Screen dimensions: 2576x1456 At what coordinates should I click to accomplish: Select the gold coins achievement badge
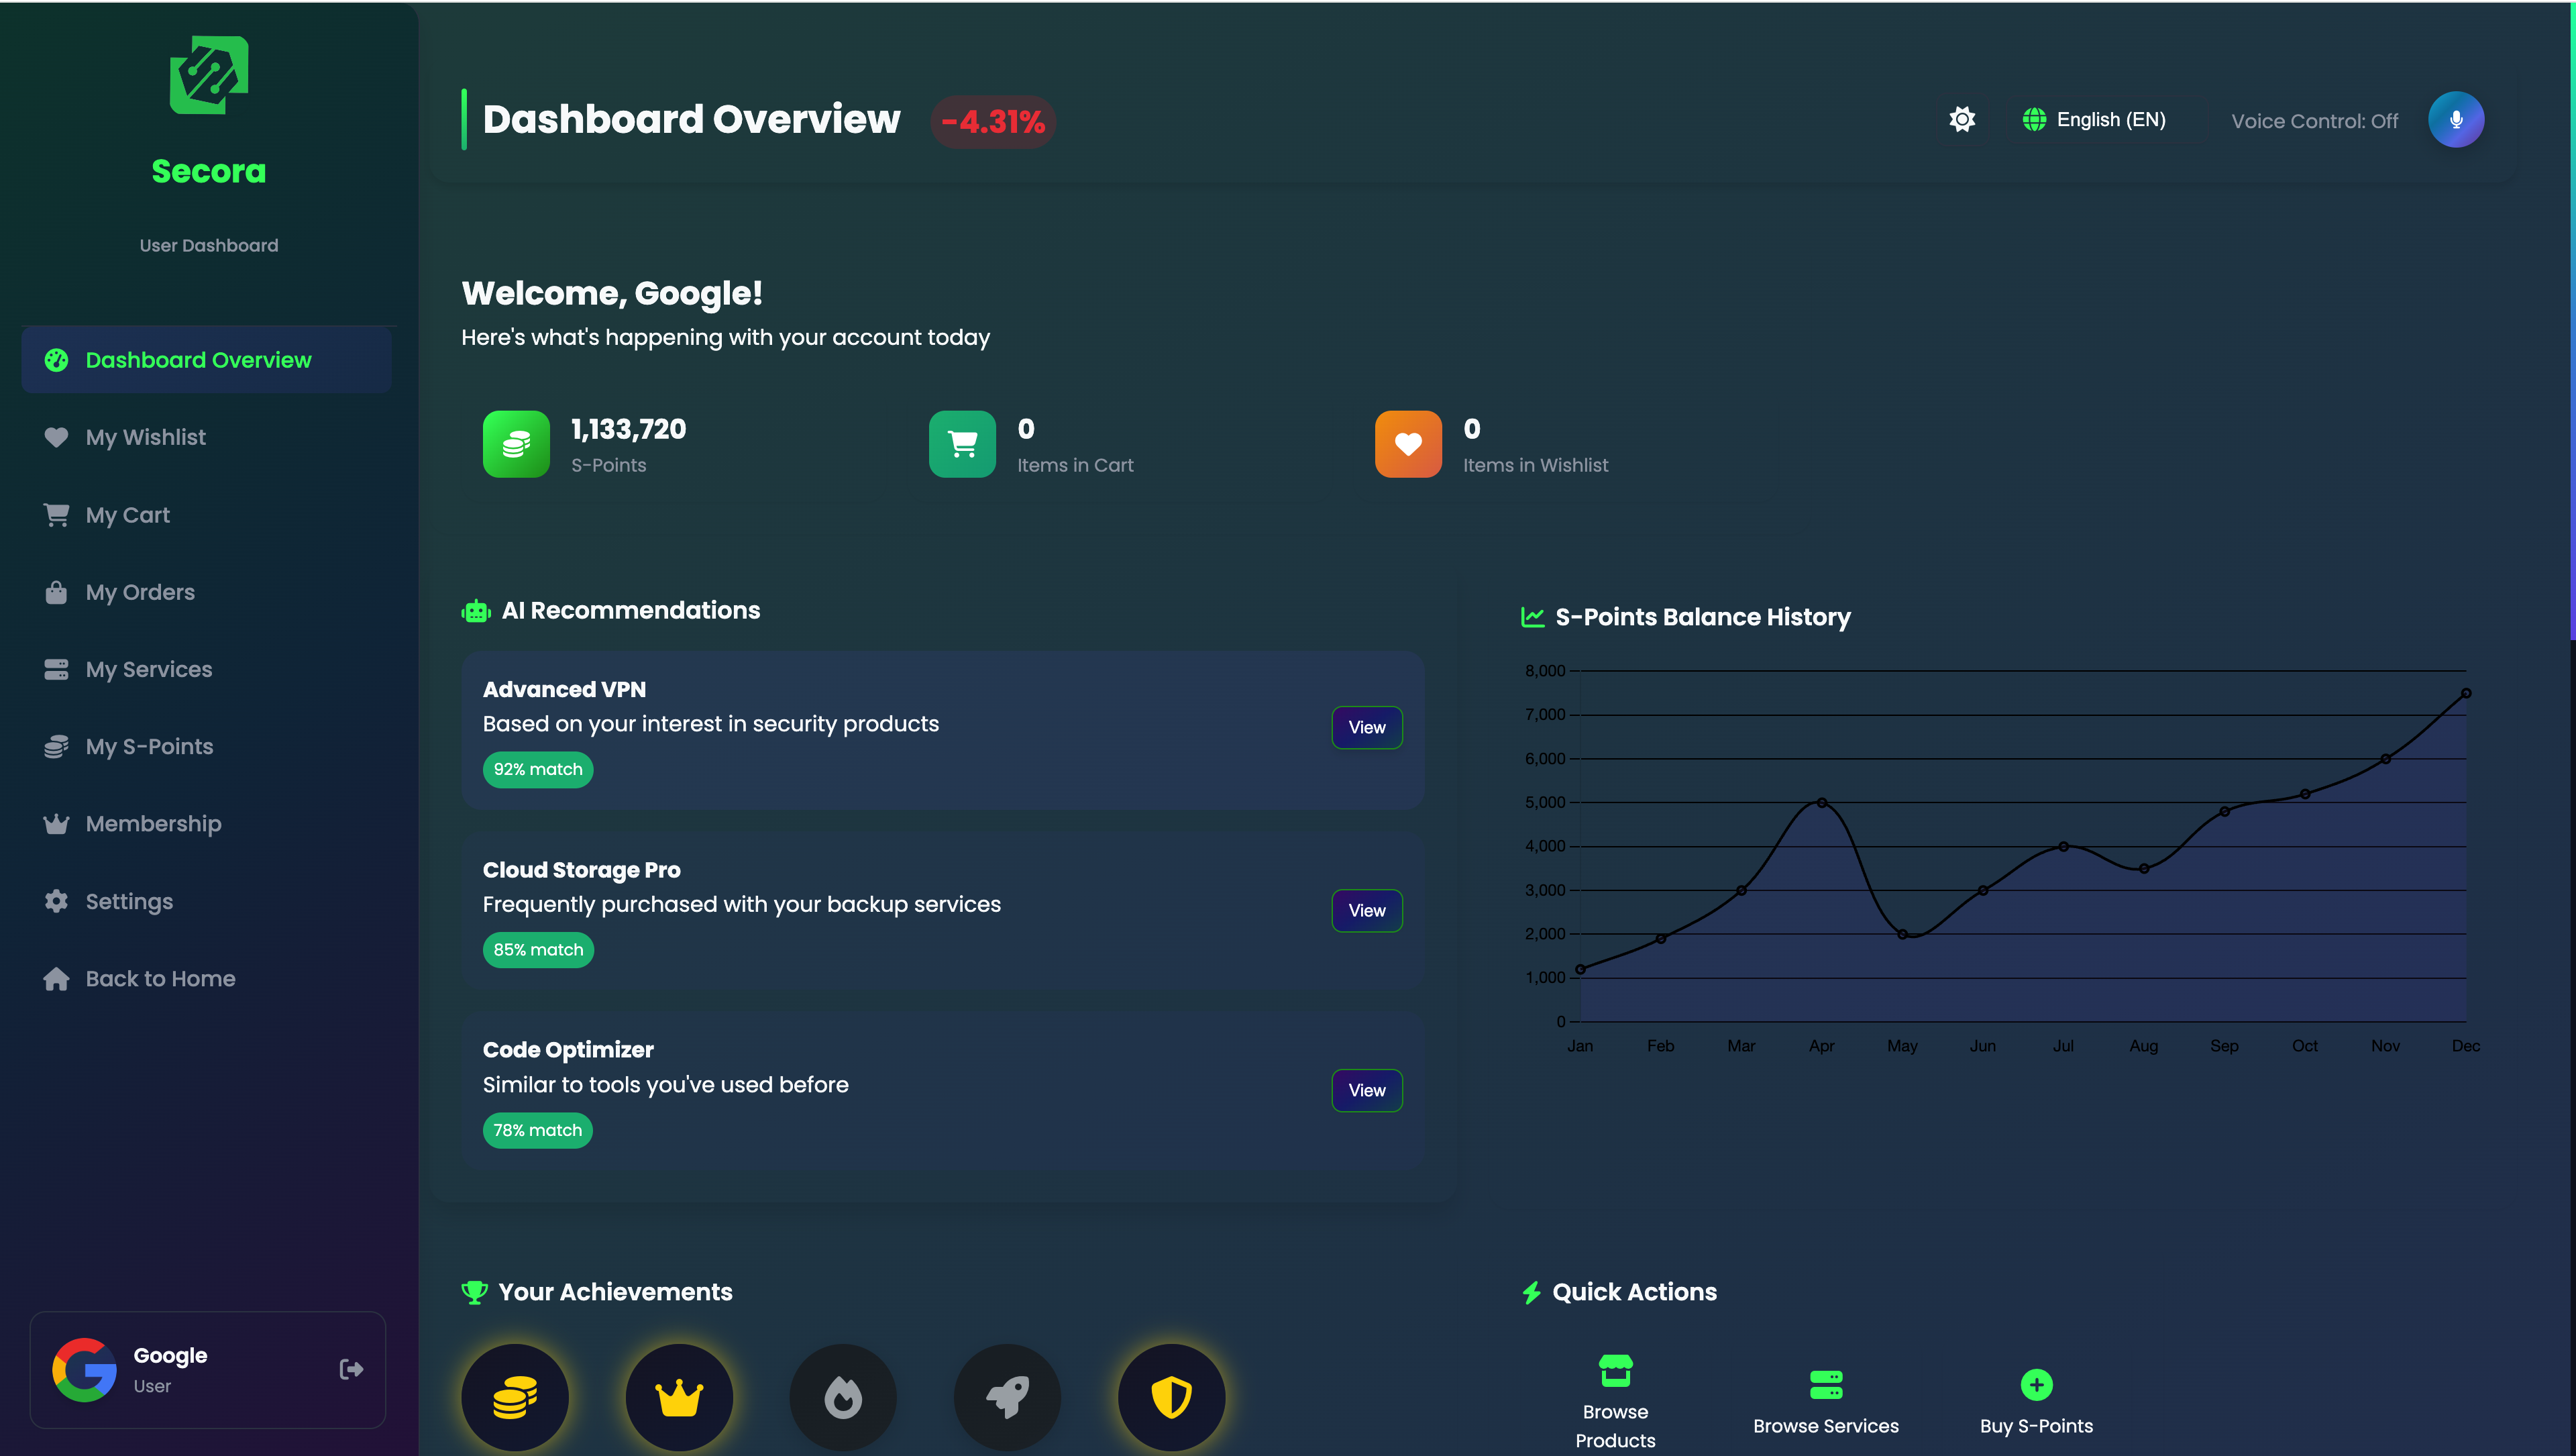coord(515,1397)
